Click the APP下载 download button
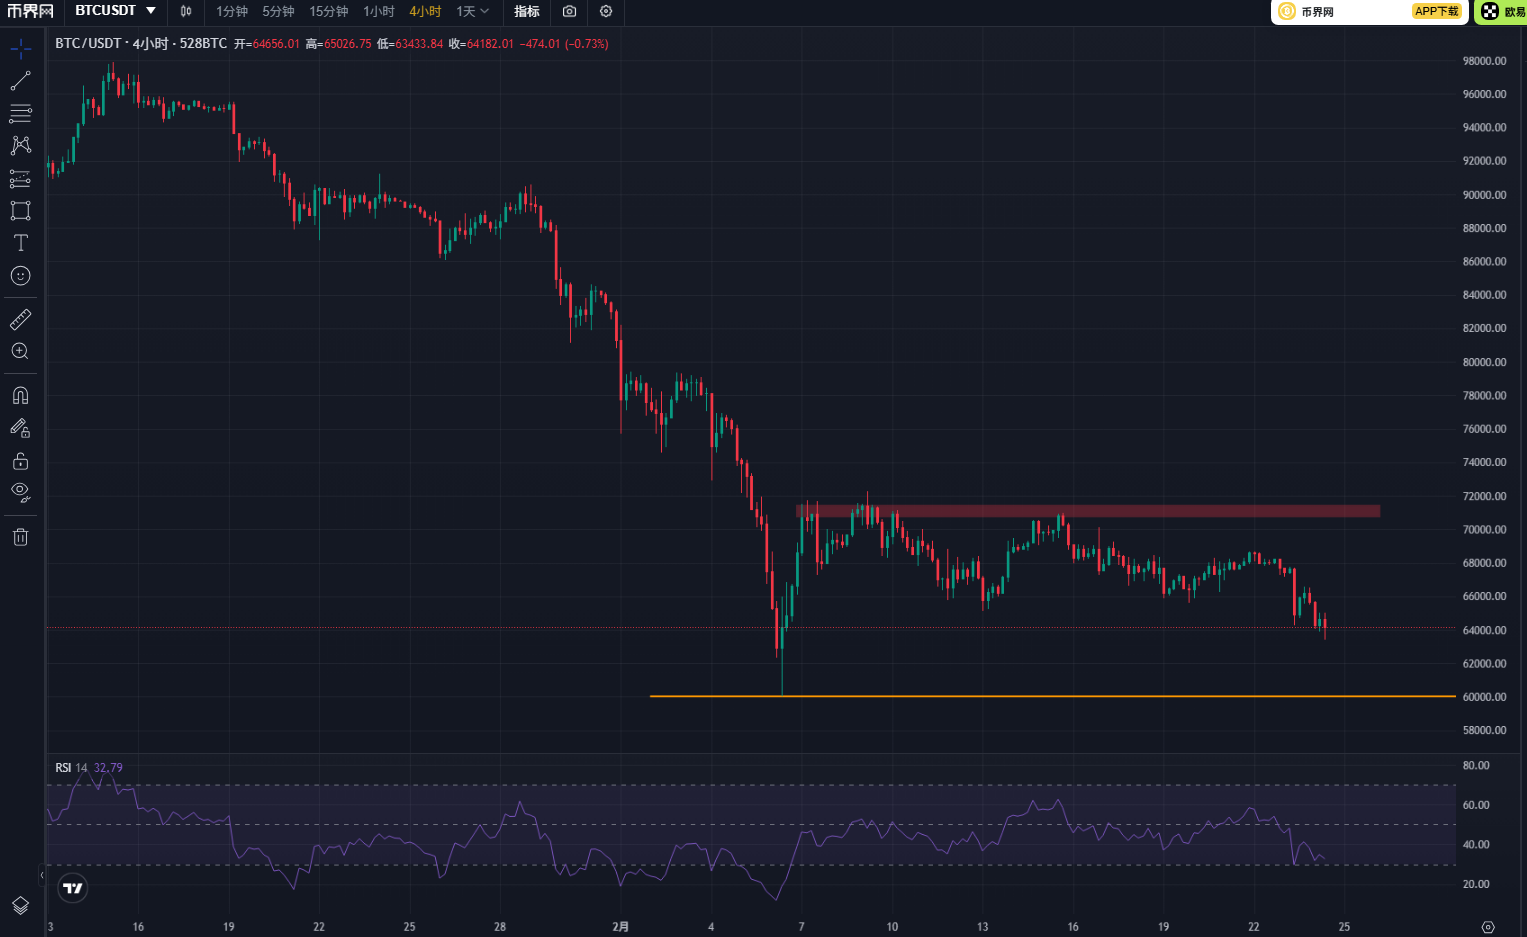The width and height of the screenshot is (1527, 937). click(x=1437, y=11)
